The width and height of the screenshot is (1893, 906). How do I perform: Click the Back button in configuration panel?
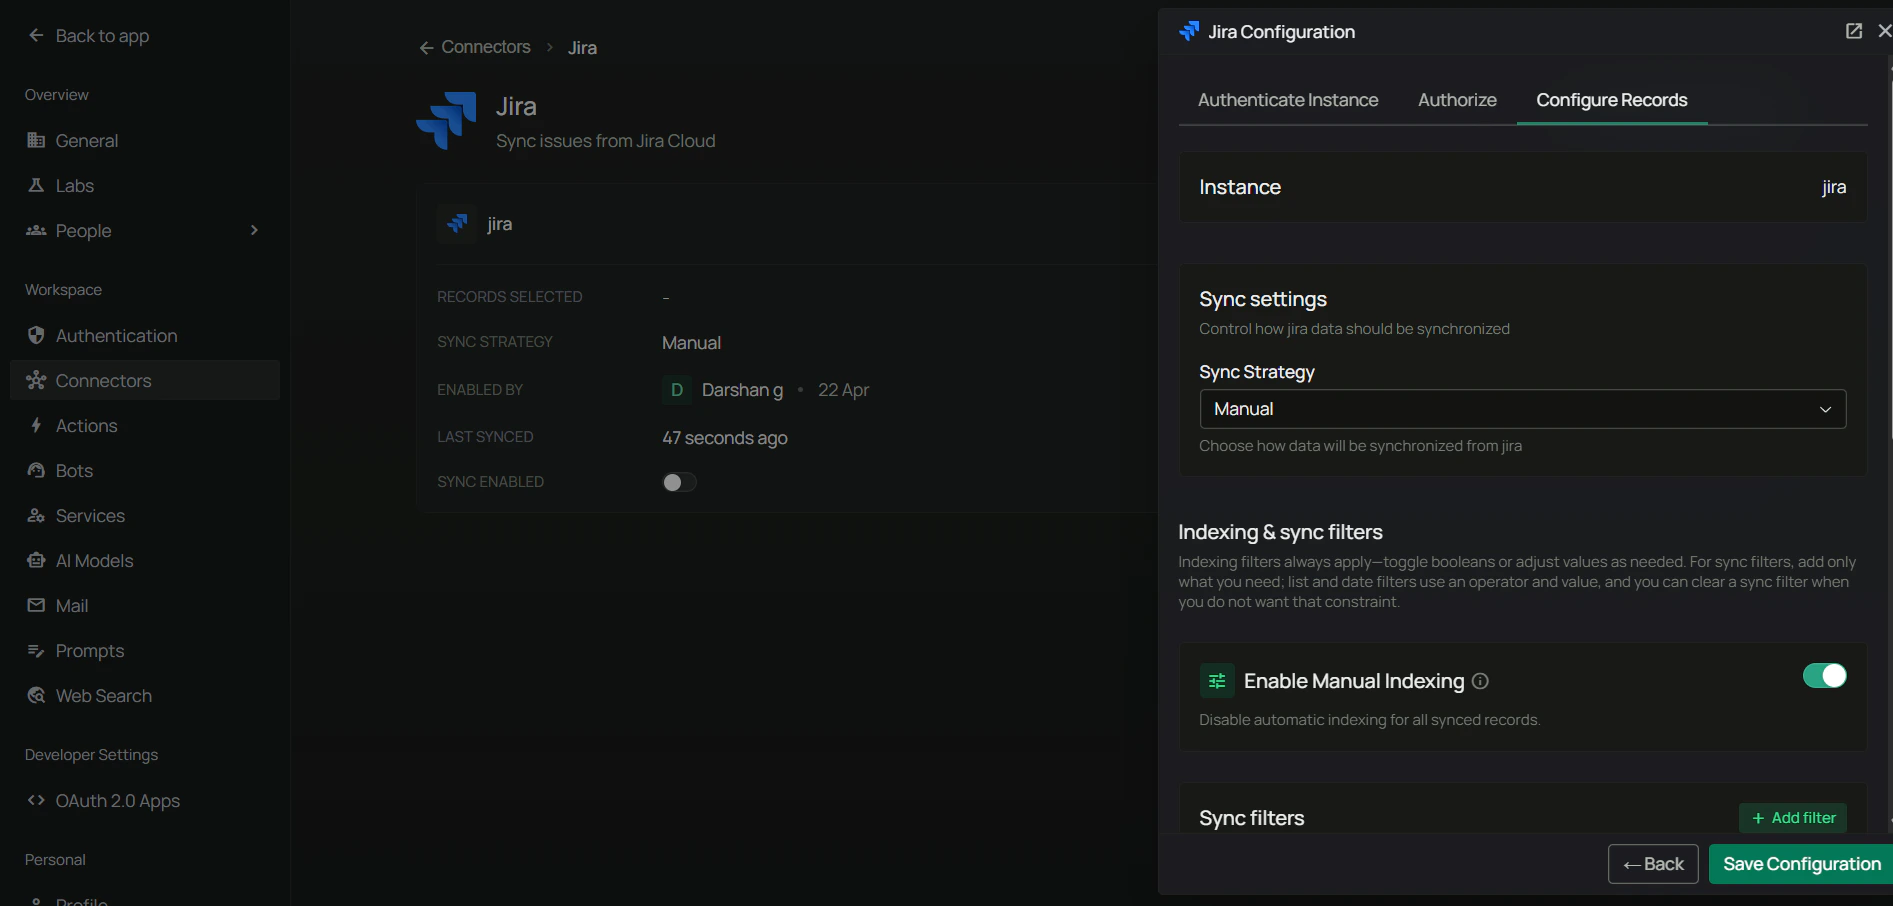coord(1653,864)
